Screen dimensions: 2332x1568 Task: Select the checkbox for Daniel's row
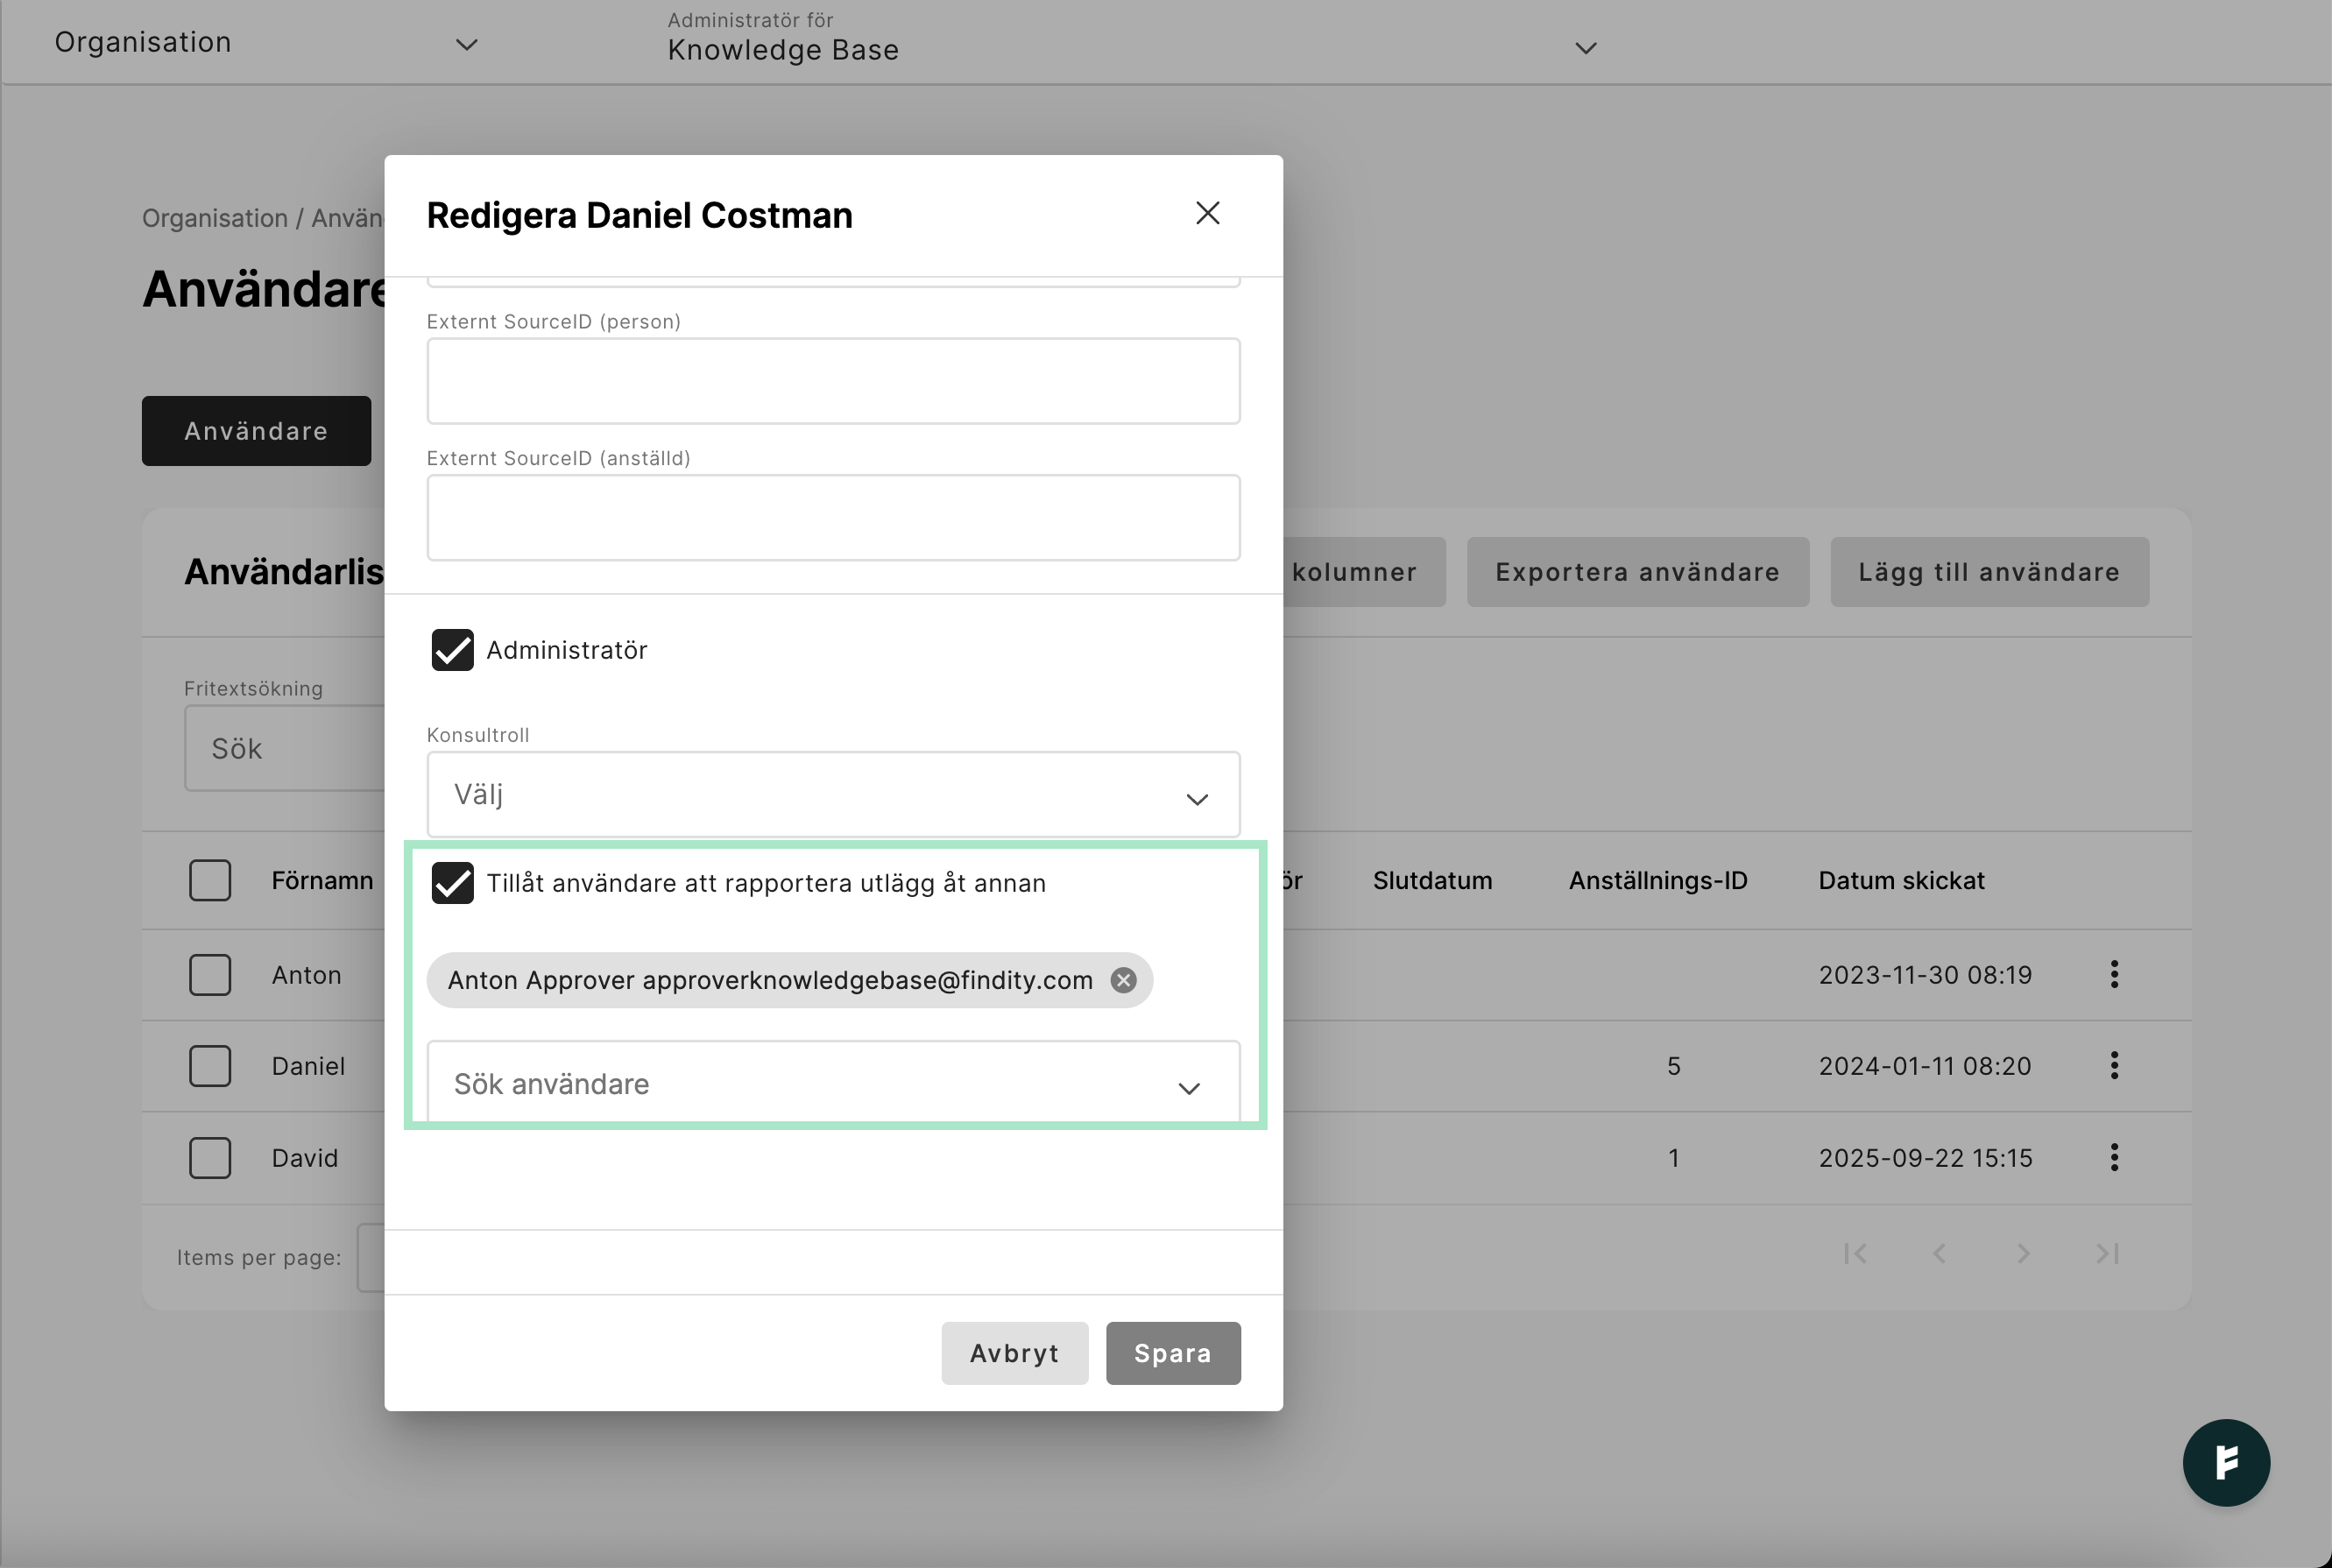210,1065
